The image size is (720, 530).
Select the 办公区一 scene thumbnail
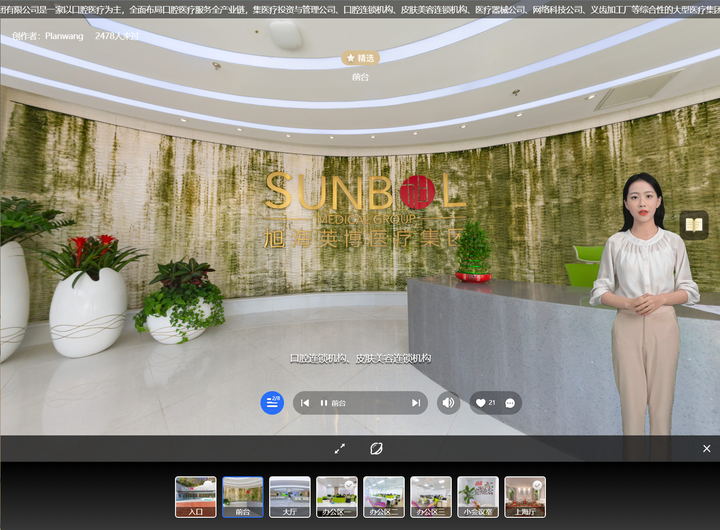click(337, 497)
